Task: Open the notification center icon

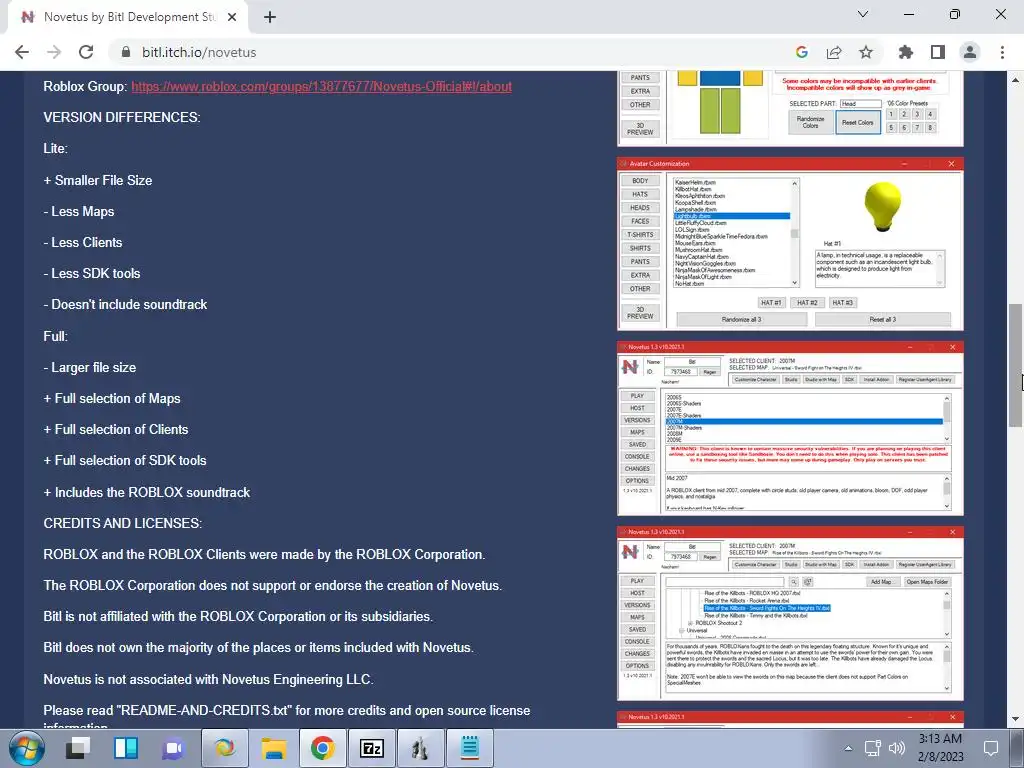Action: pyautogui.click(x=991, y=748)
